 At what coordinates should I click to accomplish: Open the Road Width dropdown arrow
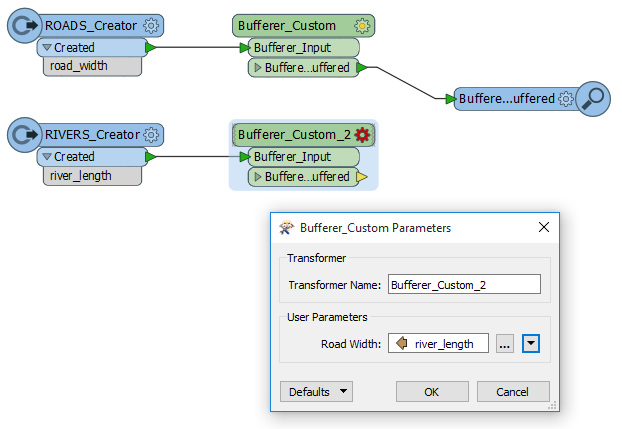point(531,343)
